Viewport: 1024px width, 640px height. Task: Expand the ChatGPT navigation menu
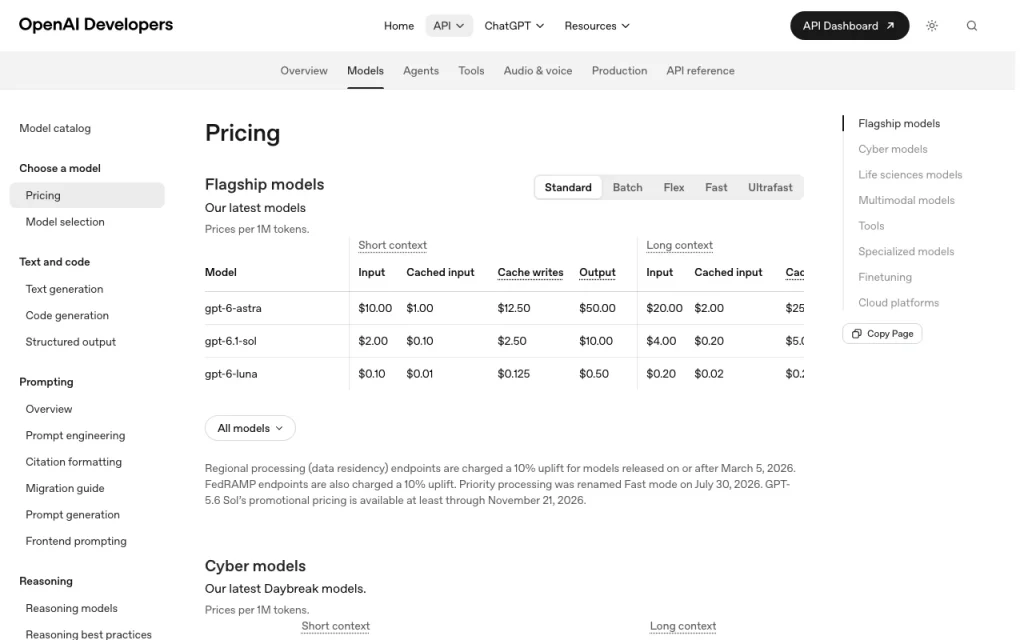514,26
